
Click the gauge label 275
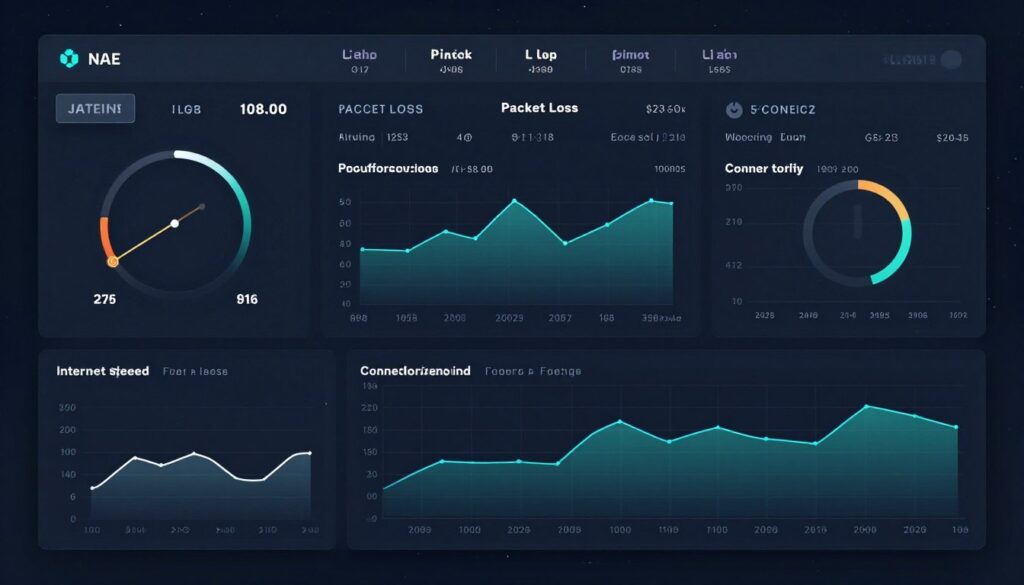tap(104, 299)
